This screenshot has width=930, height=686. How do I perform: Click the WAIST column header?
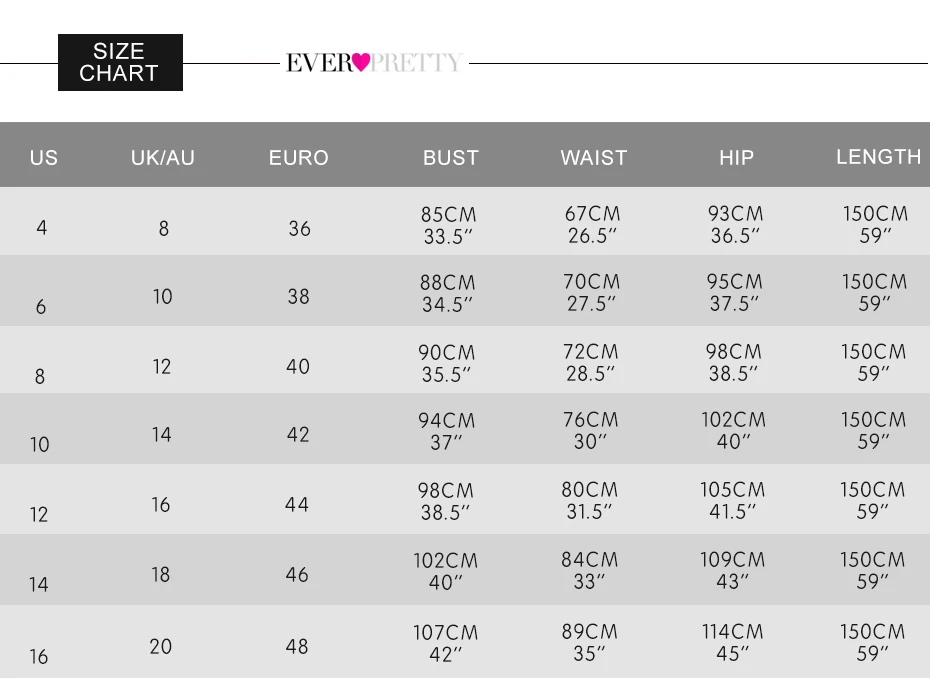pos(593,157)
